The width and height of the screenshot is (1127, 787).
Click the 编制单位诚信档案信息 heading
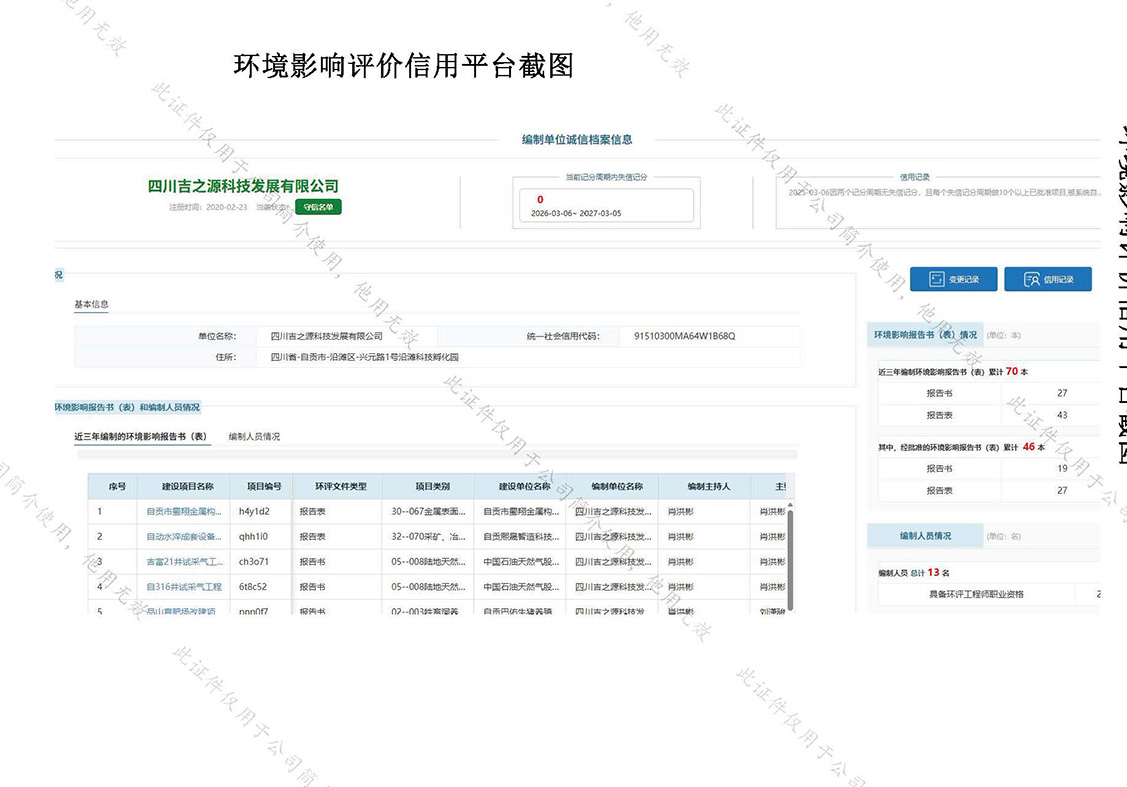point(577,139)
